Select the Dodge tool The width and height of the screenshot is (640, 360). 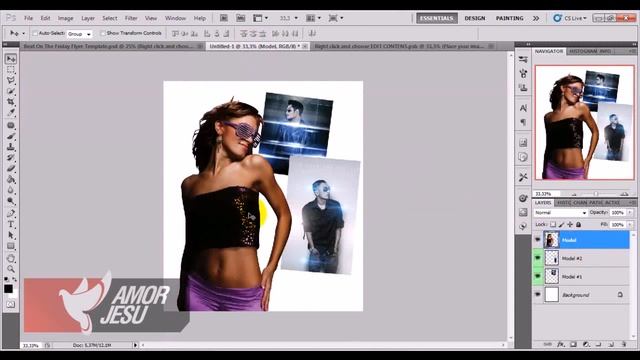pyautogui.click(x=11, y=201)
